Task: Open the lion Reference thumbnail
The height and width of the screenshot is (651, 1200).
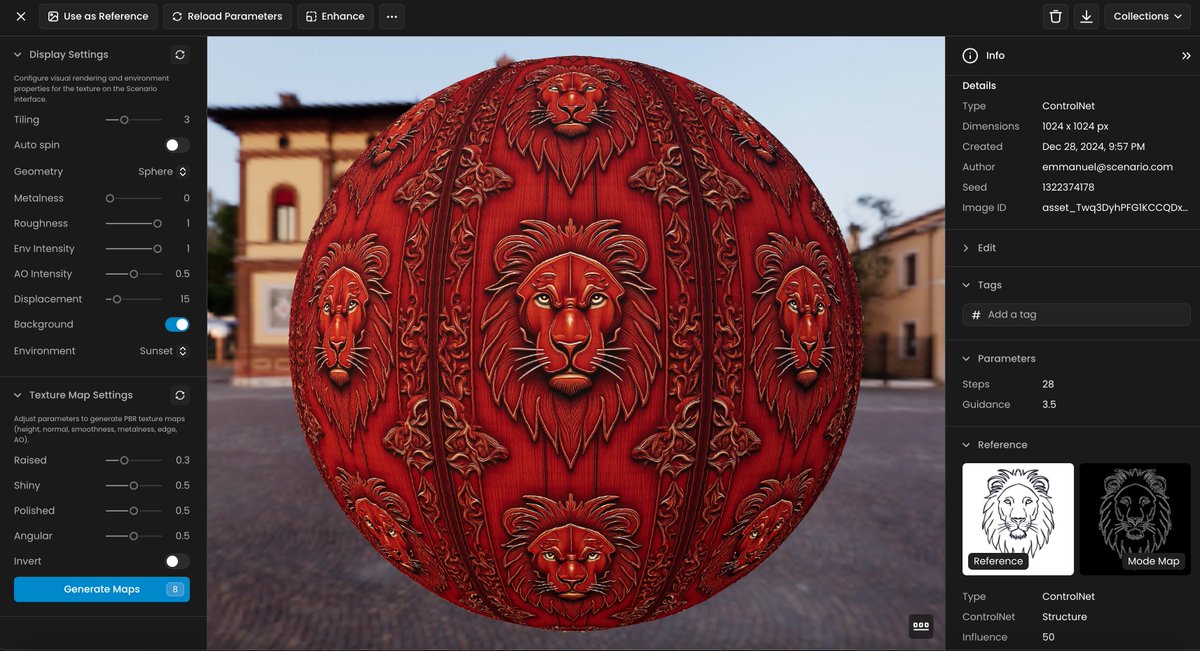Action: pyautogui.click(x=1018, y=519)
